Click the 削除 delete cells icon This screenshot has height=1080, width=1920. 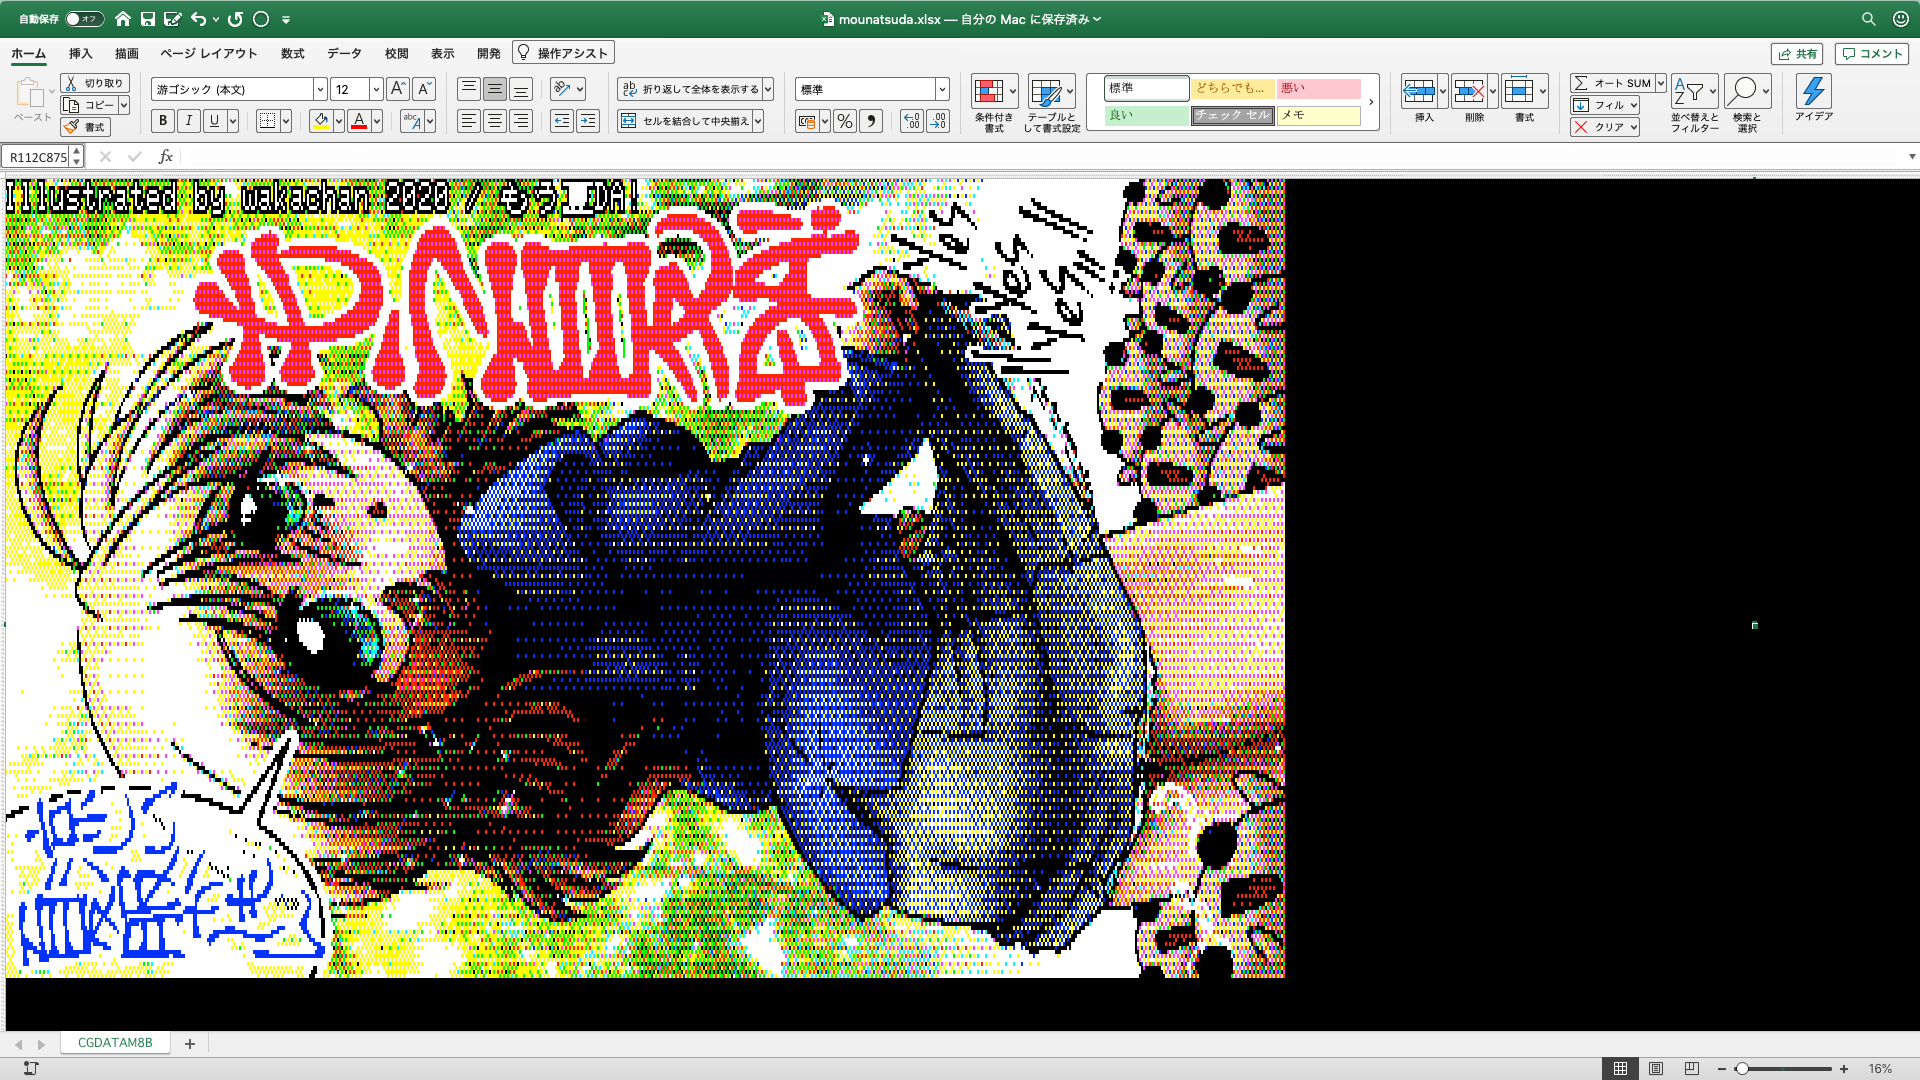1469,91
